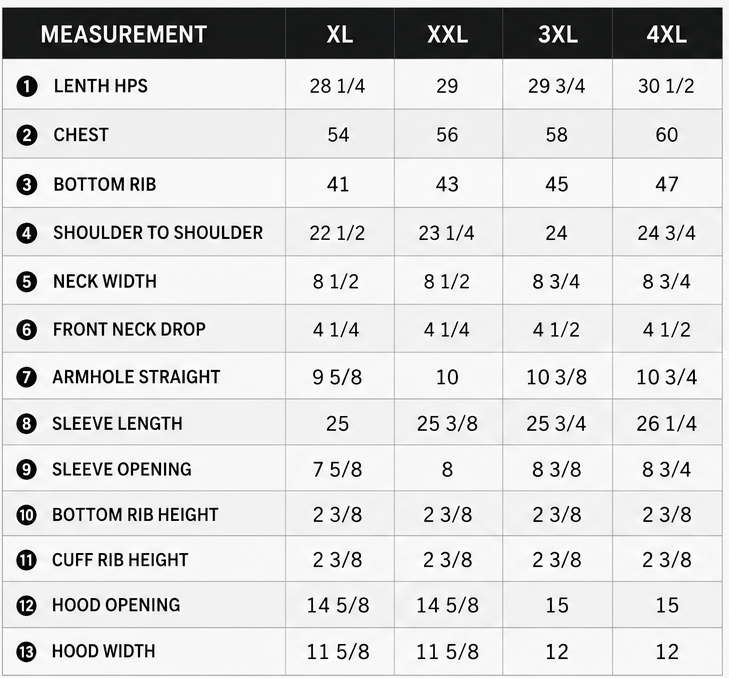
Task: Click the 3XL size column header
Action: coord(557,34)
